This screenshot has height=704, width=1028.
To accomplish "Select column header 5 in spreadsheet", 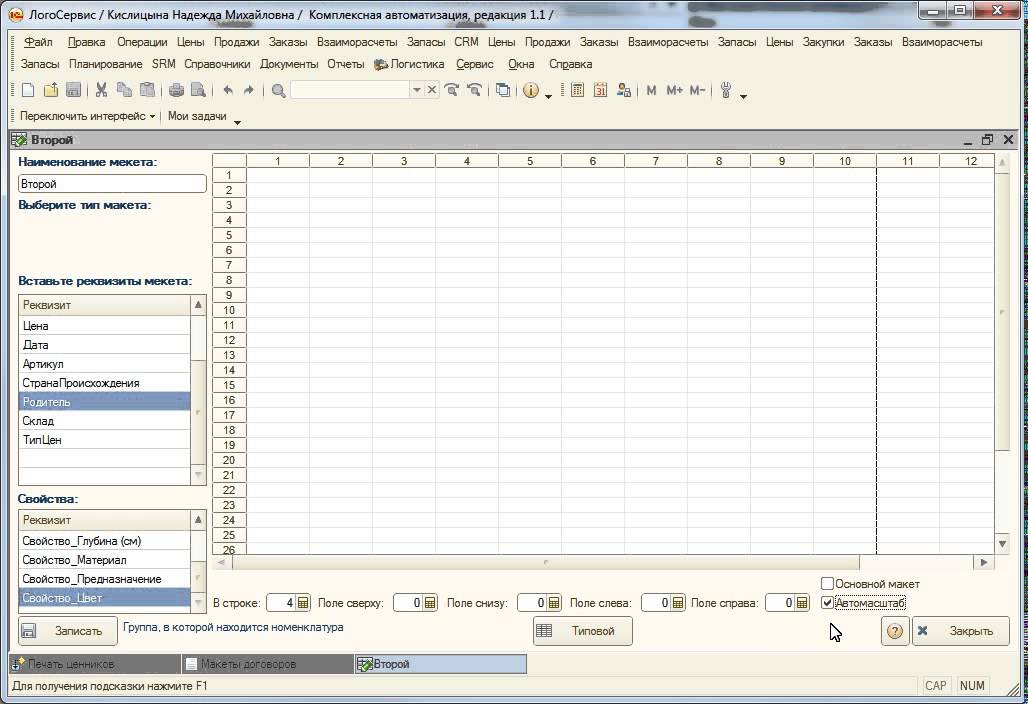I will [x=530, y=161].
